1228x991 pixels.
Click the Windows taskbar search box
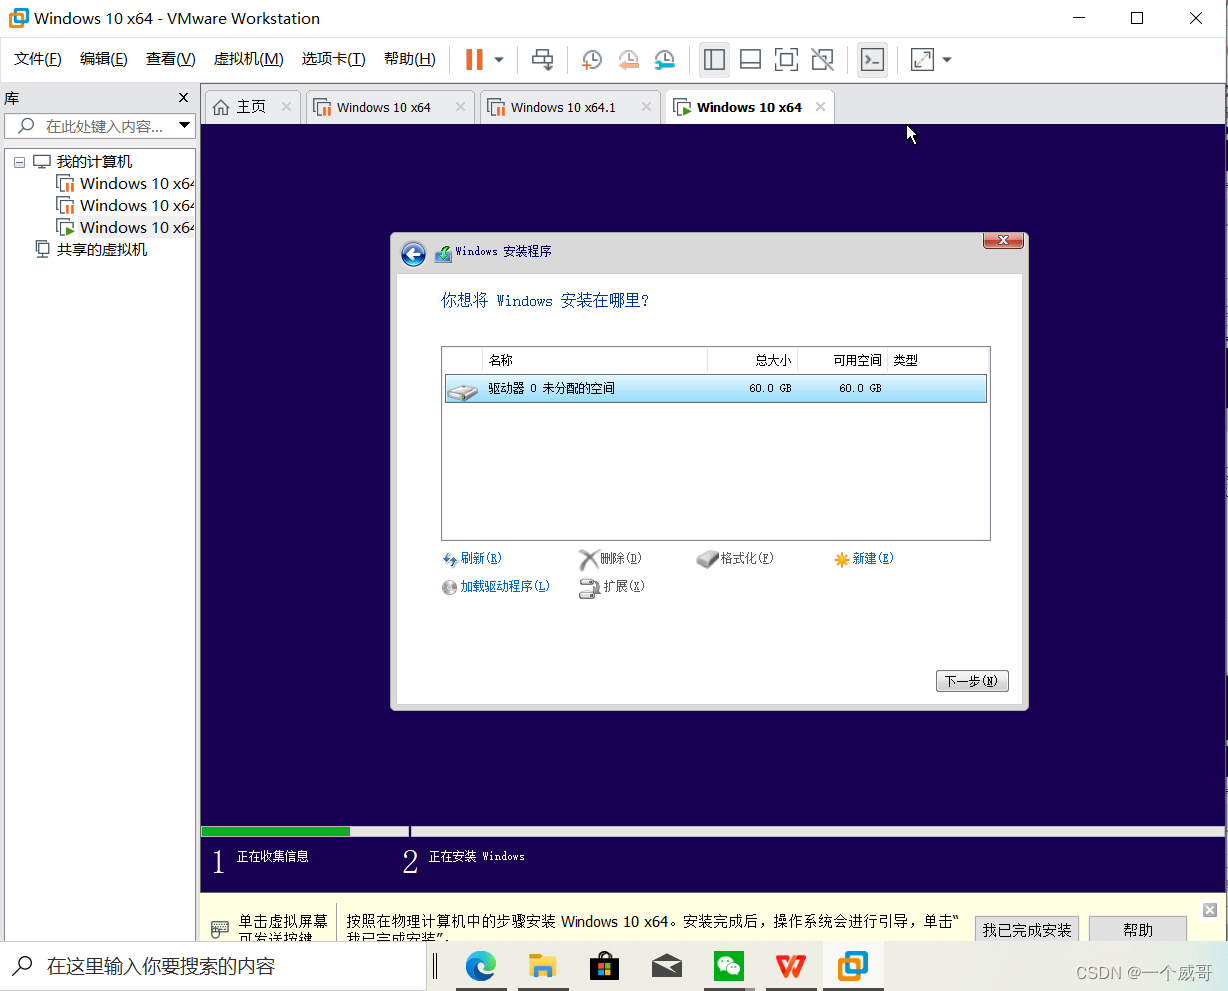pos(214,966)
